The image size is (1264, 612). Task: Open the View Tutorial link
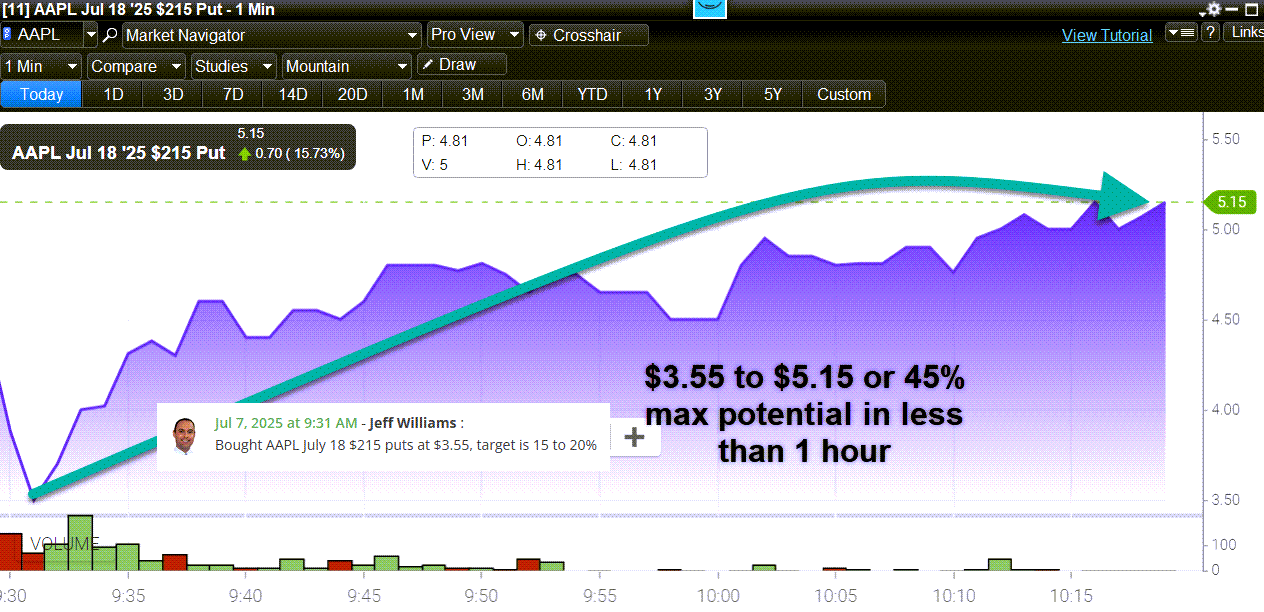1107,35
